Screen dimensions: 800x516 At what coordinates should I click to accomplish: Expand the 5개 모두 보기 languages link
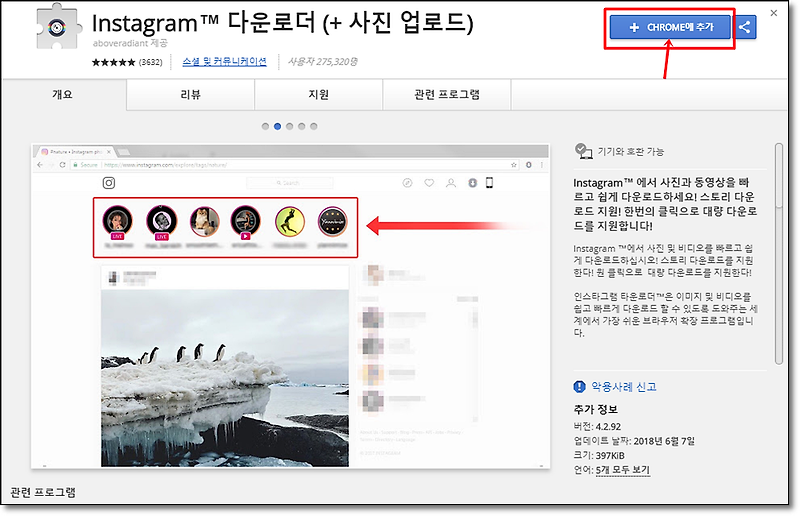coord(622,470)
